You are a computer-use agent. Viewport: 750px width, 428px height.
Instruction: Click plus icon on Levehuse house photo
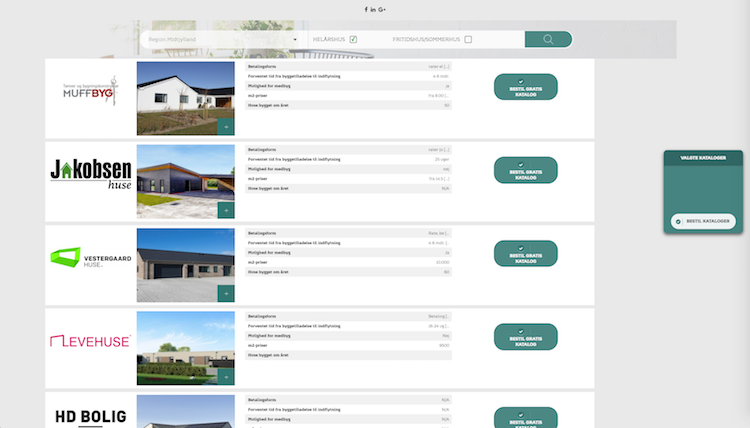225,377
